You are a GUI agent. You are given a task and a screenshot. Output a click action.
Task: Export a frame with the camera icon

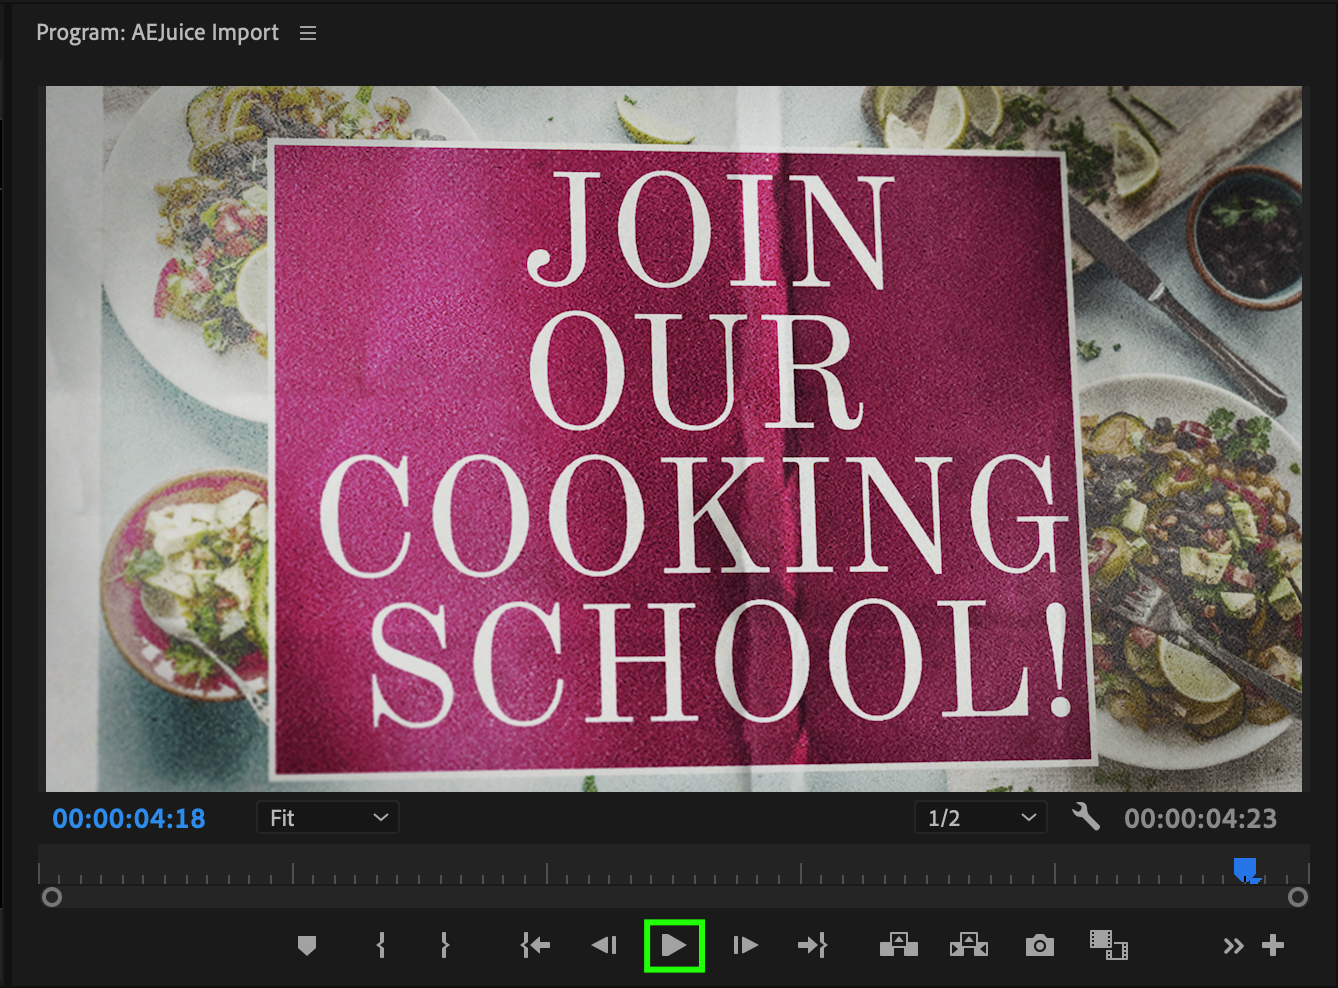click(1040, 945)
